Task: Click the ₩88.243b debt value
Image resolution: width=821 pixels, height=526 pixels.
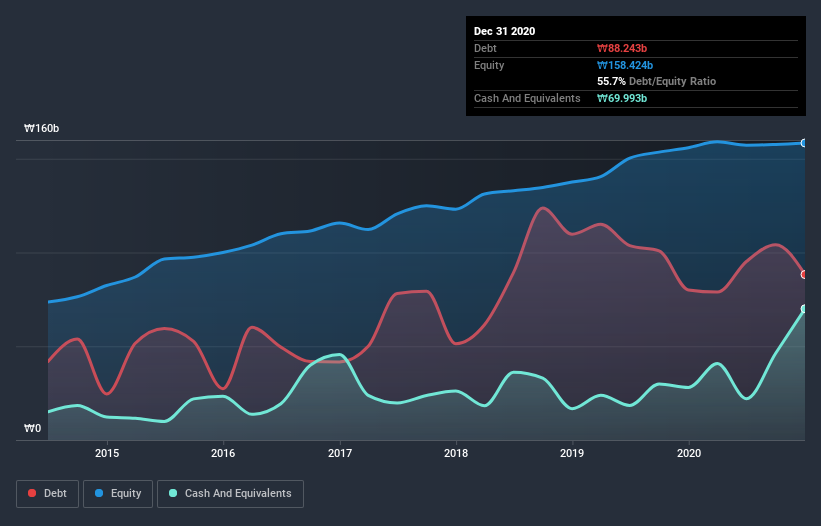Action: pos(622,48)
